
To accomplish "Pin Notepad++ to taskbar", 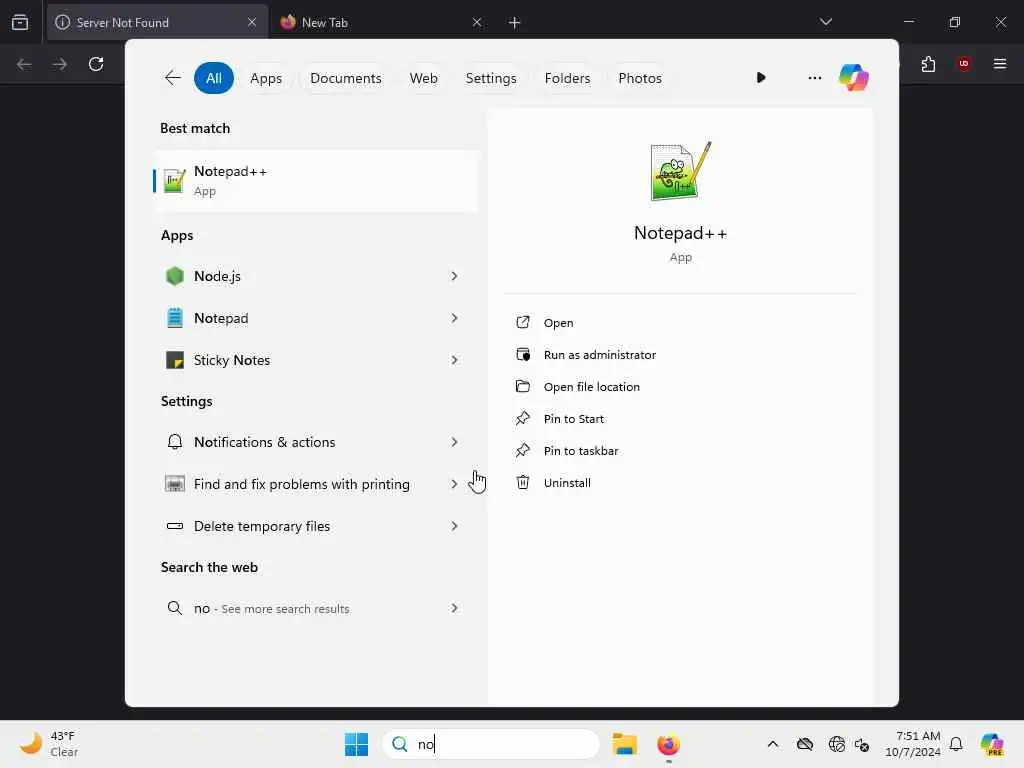I will (x=581, y=451).
